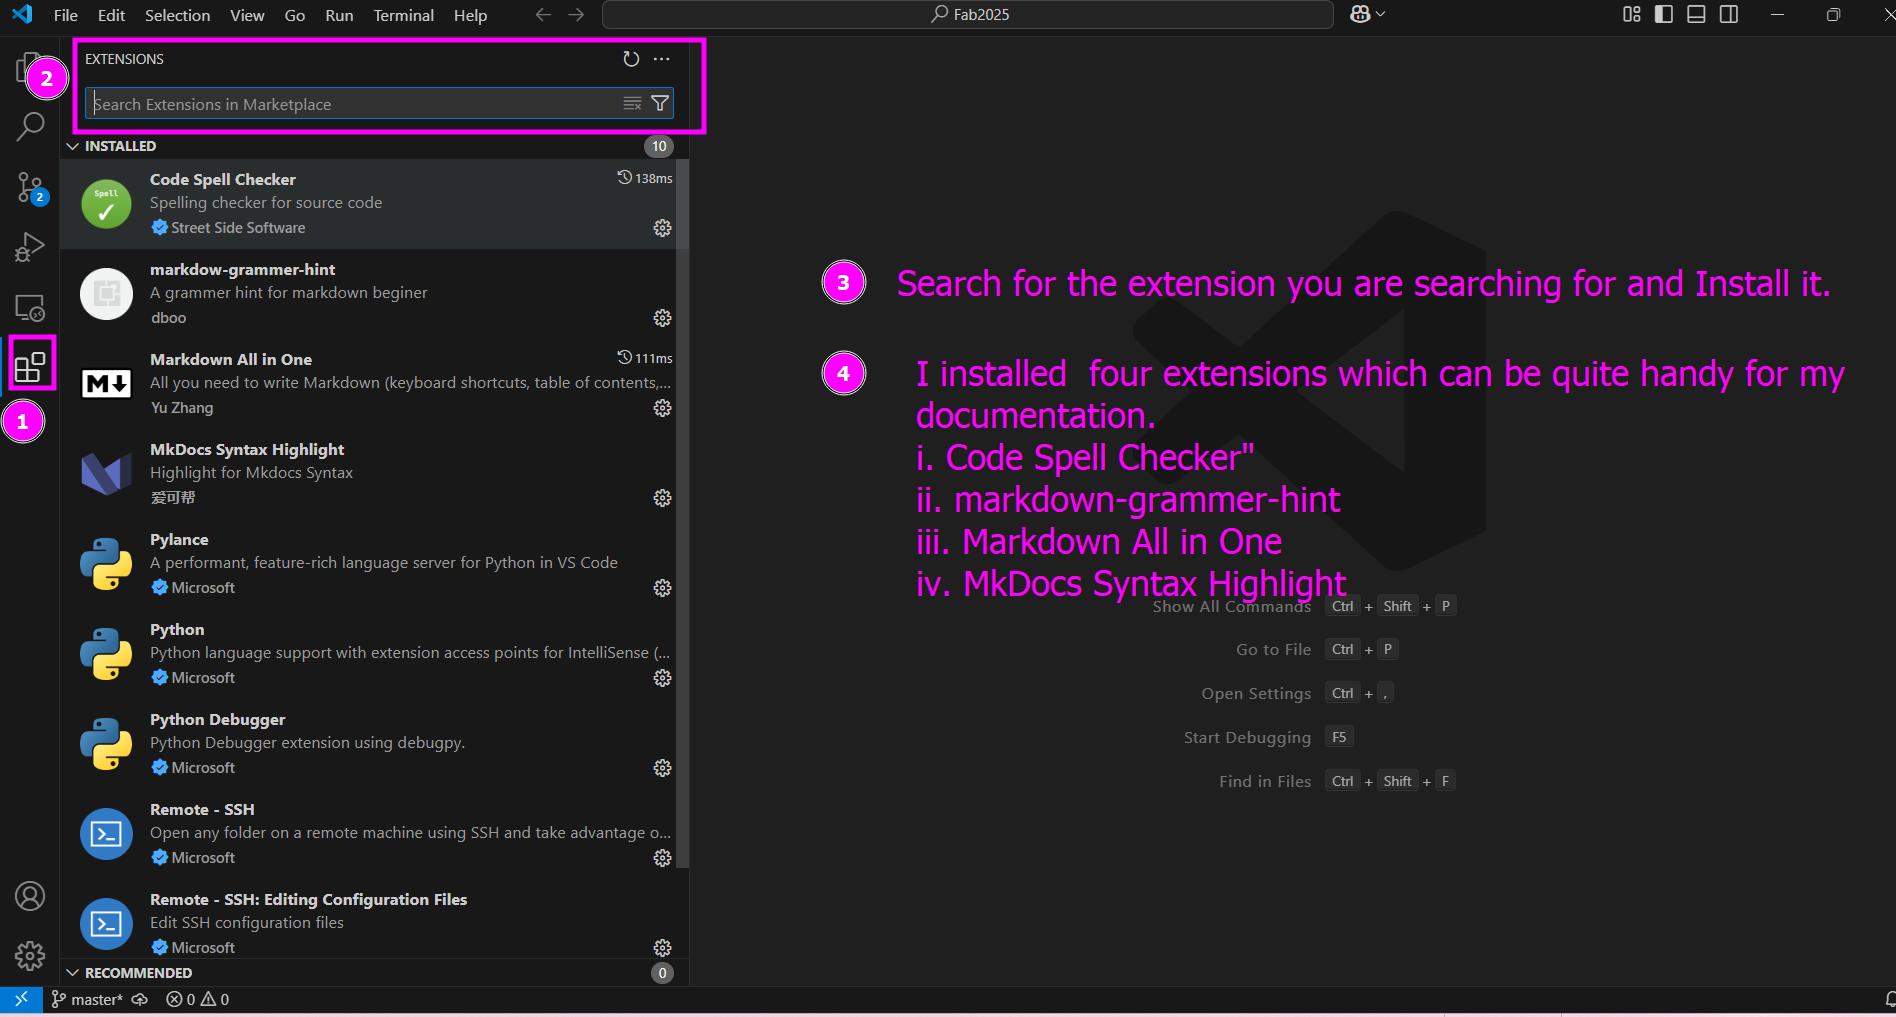Open a remote window from status bar

pos(21,999)
